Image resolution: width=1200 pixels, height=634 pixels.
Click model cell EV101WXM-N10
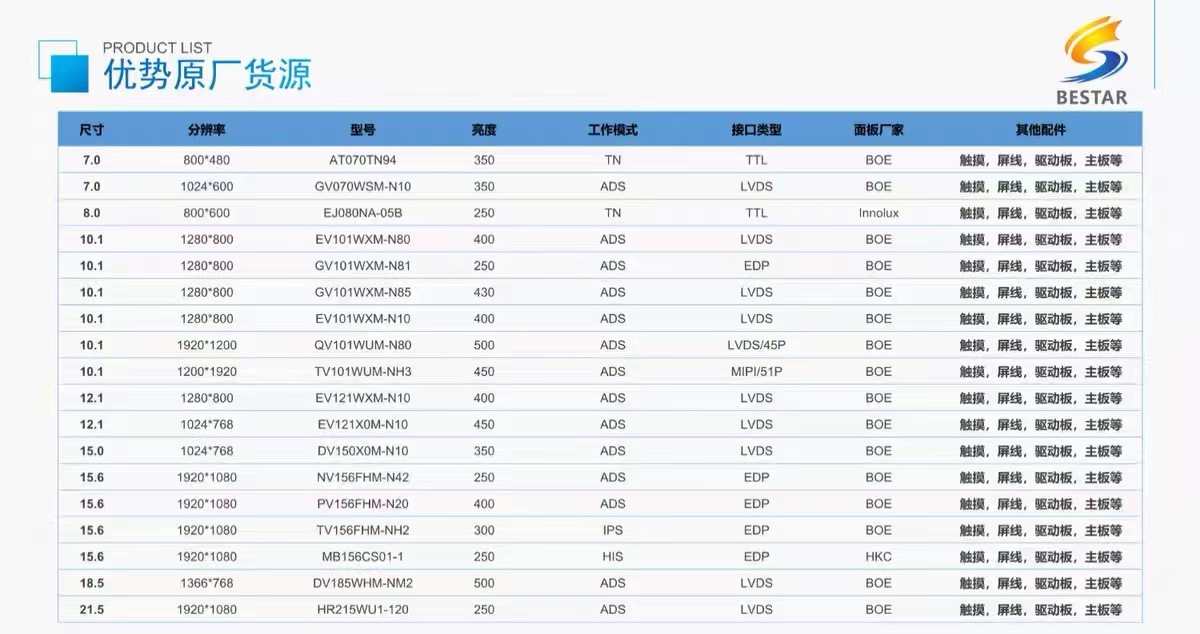tap(363, 319)
